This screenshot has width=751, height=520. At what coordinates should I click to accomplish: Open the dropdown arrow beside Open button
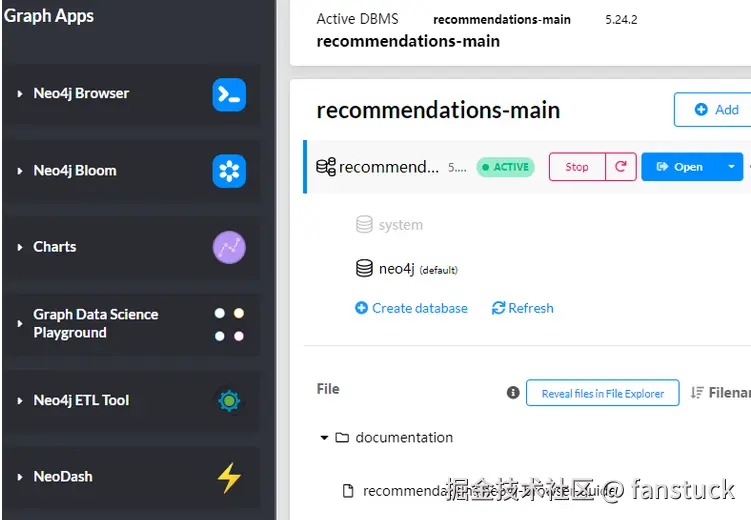731,167
